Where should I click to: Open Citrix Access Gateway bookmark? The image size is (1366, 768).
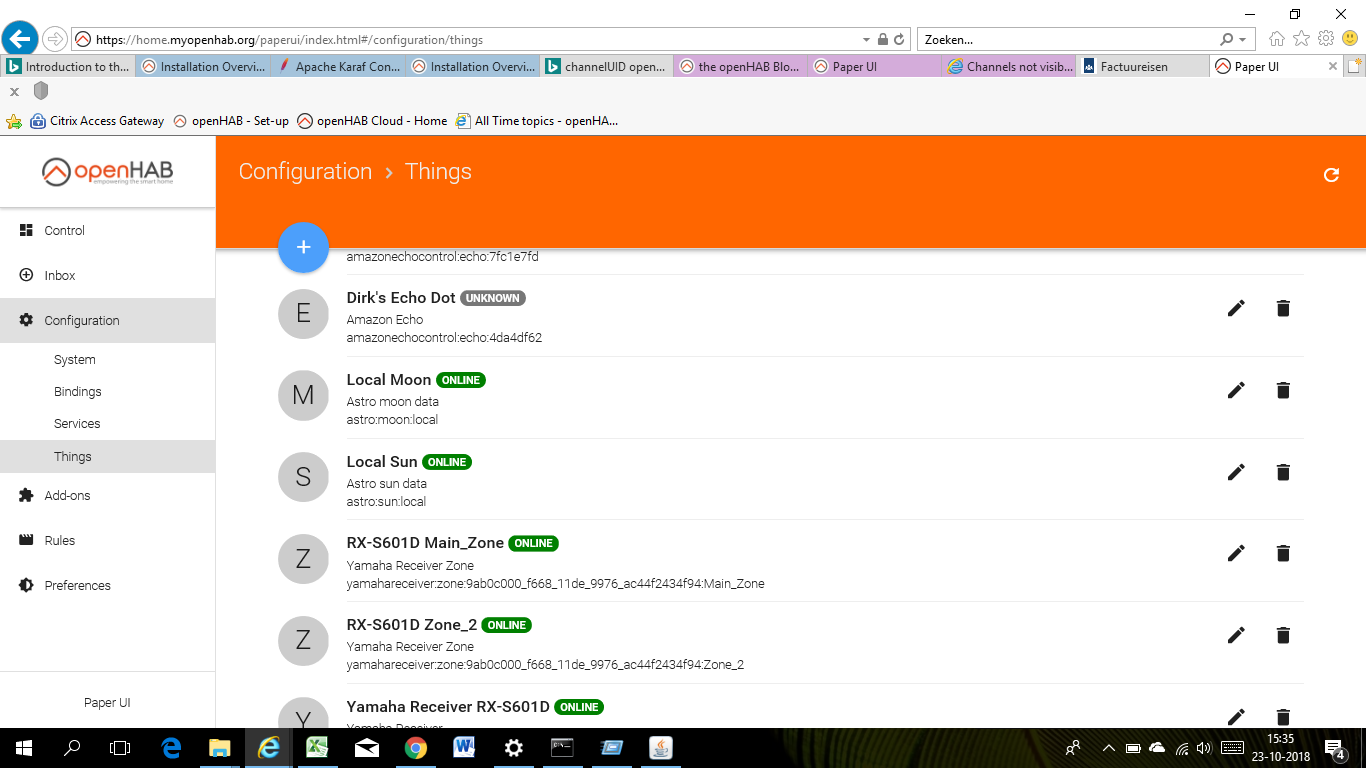(97, 121)
